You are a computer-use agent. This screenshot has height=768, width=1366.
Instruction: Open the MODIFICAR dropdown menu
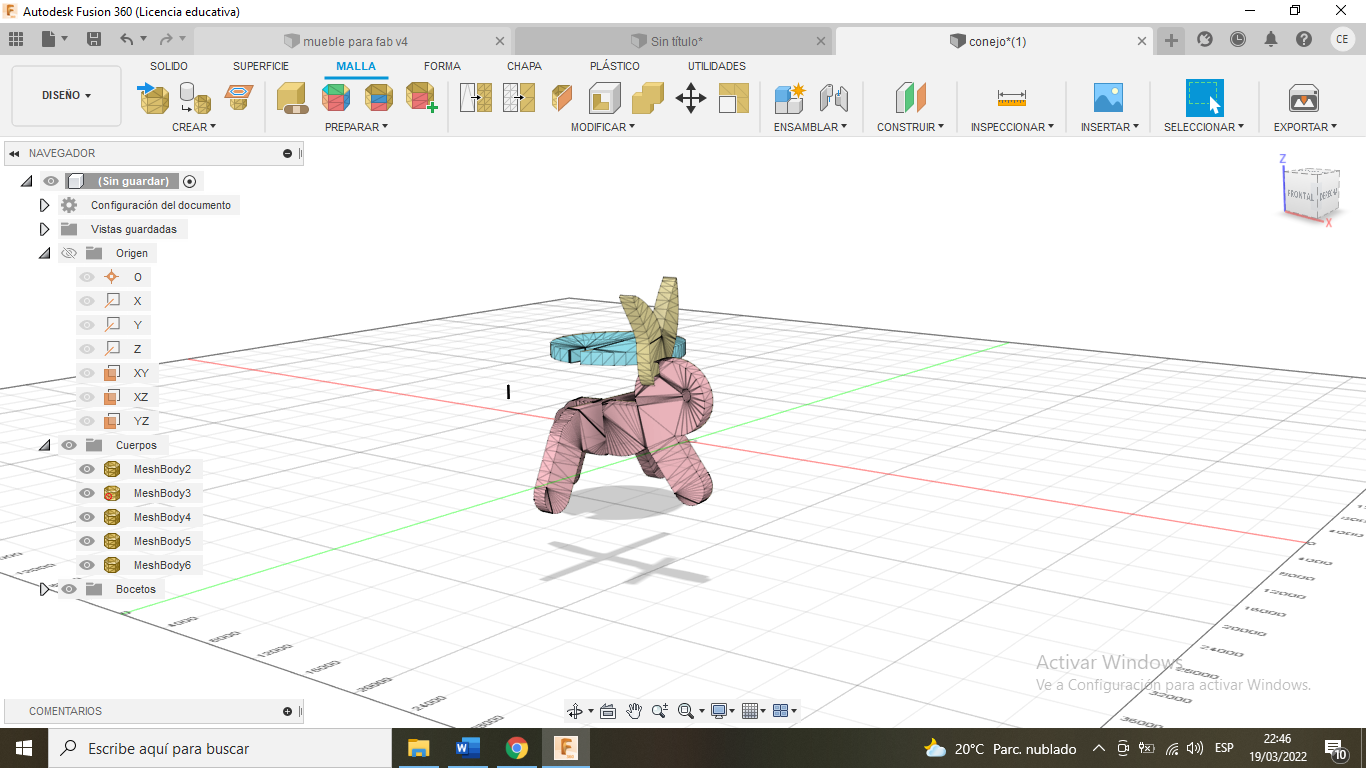(x=604, y=127)
